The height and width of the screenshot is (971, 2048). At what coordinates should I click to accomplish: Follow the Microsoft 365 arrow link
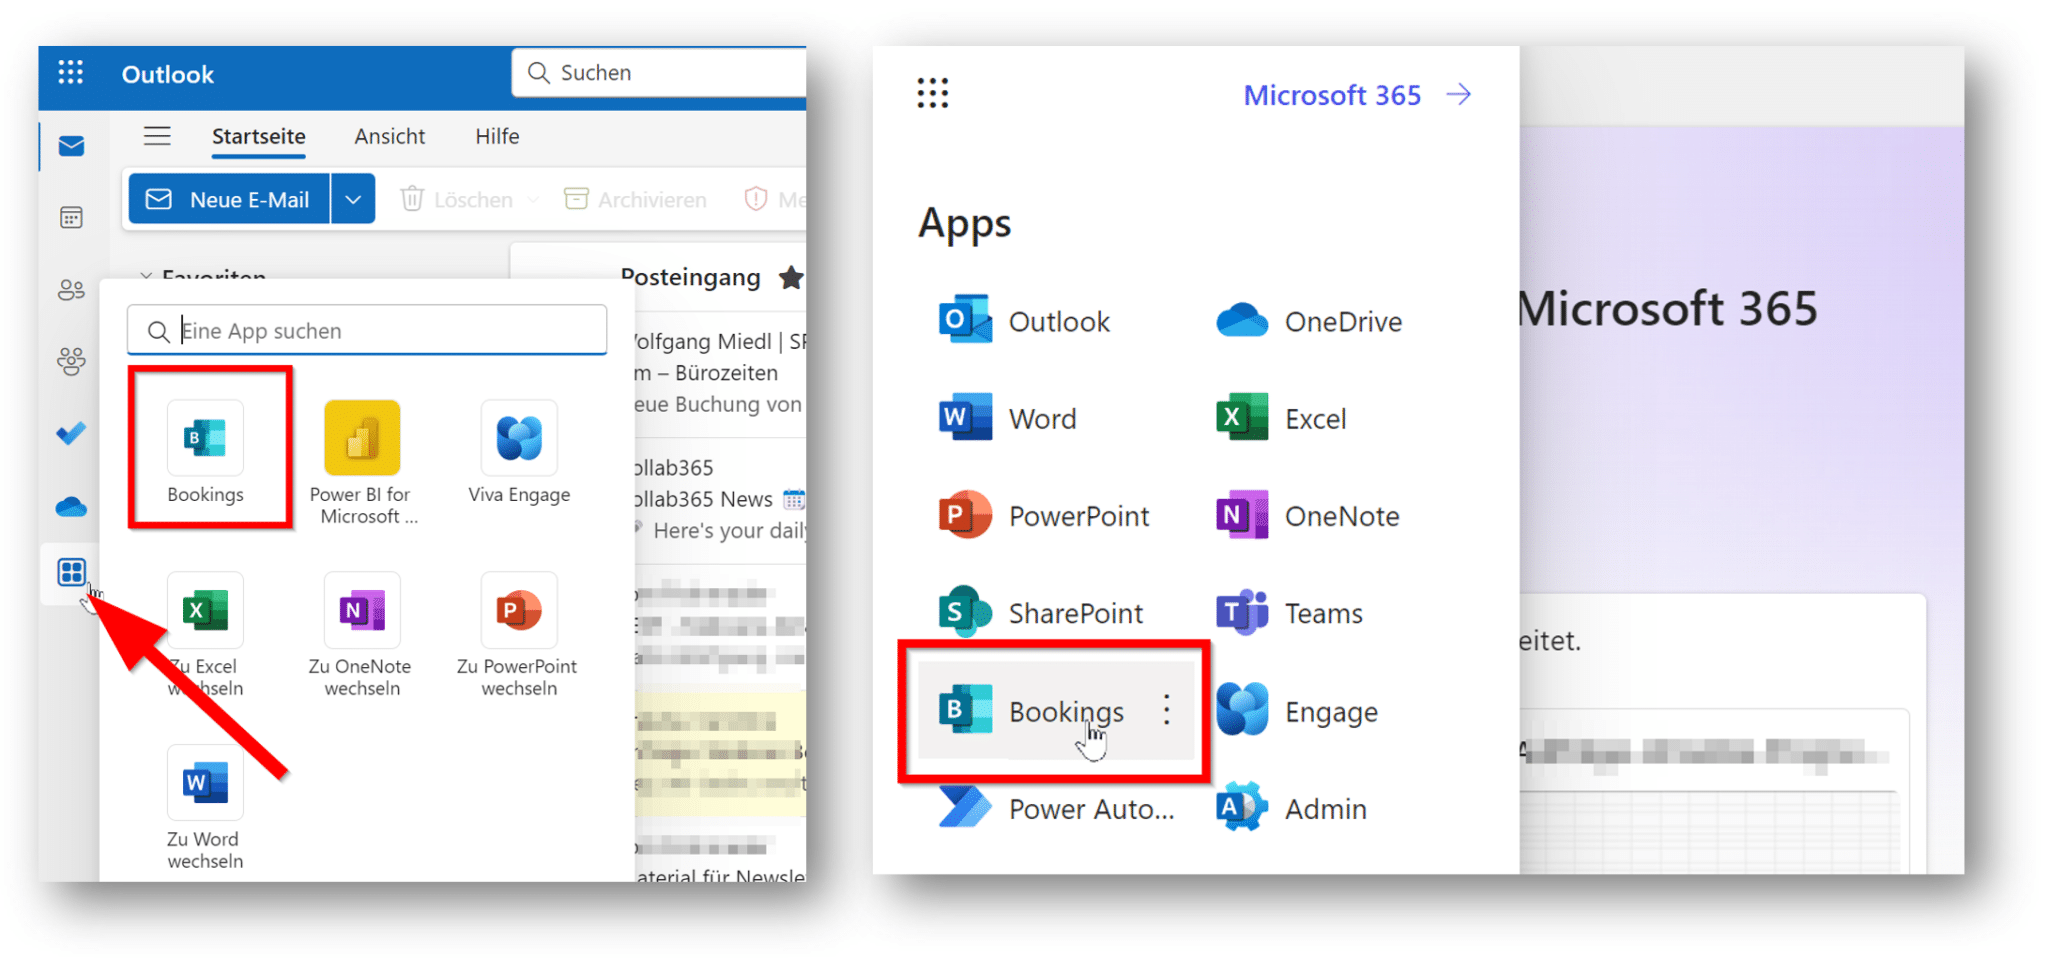coord(1357,95)
